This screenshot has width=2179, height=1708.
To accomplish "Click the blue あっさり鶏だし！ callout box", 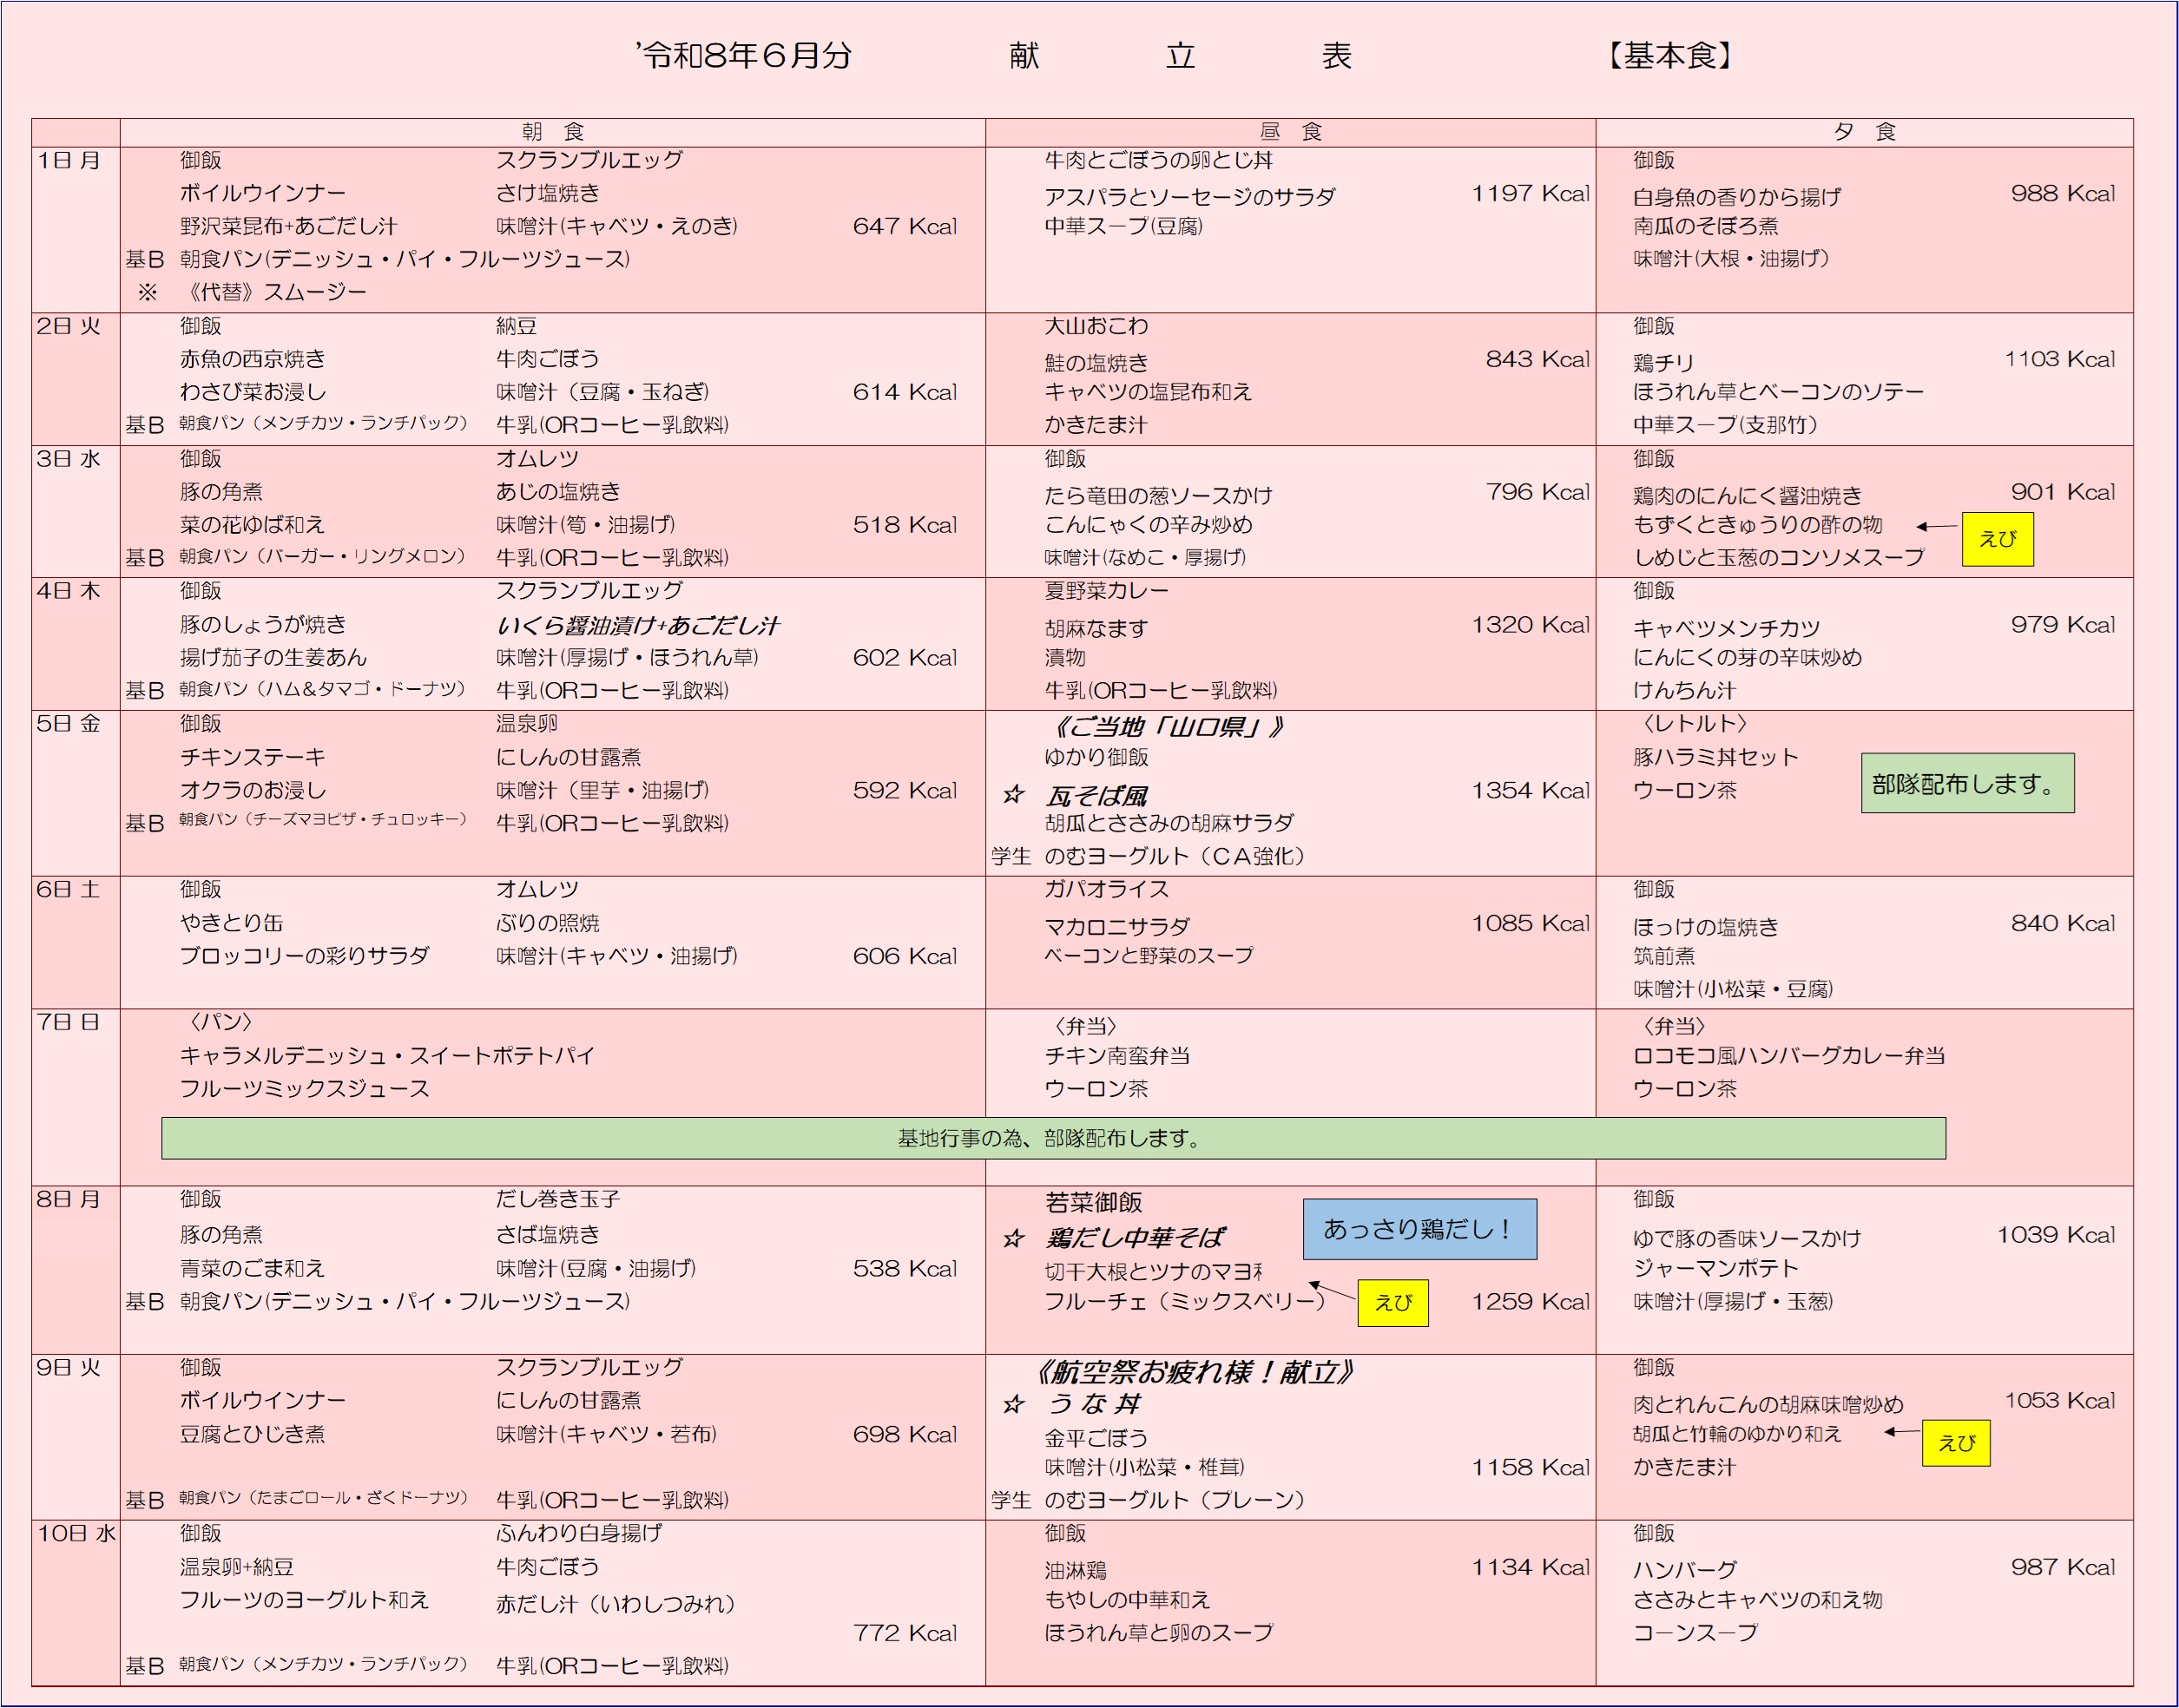I will click(1420, 1229).
